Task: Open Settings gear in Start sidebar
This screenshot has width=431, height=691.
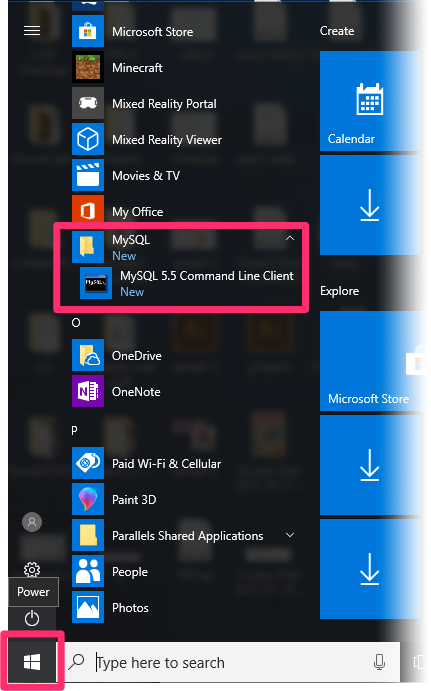Action: point(32,570)
